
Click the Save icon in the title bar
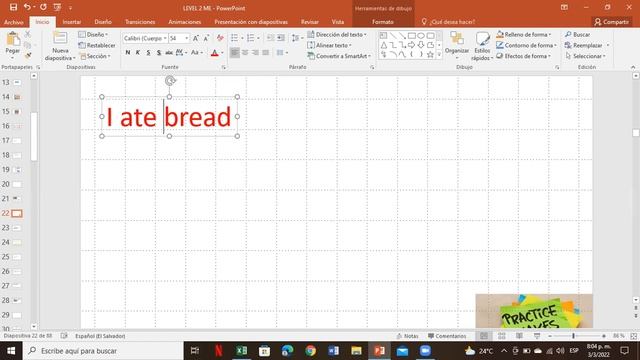point(13,7)
